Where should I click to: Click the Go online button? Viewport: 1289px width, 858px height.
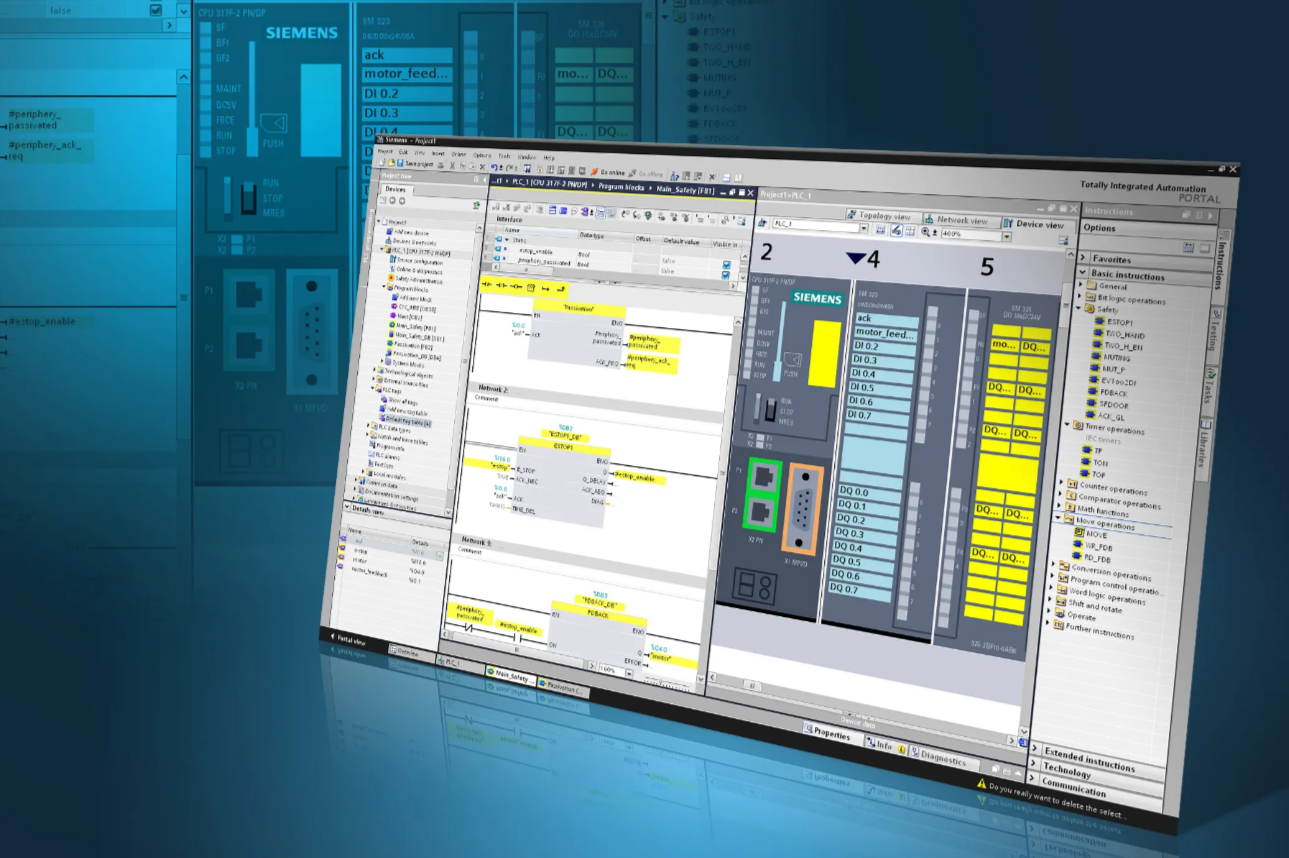pos(607,172)
